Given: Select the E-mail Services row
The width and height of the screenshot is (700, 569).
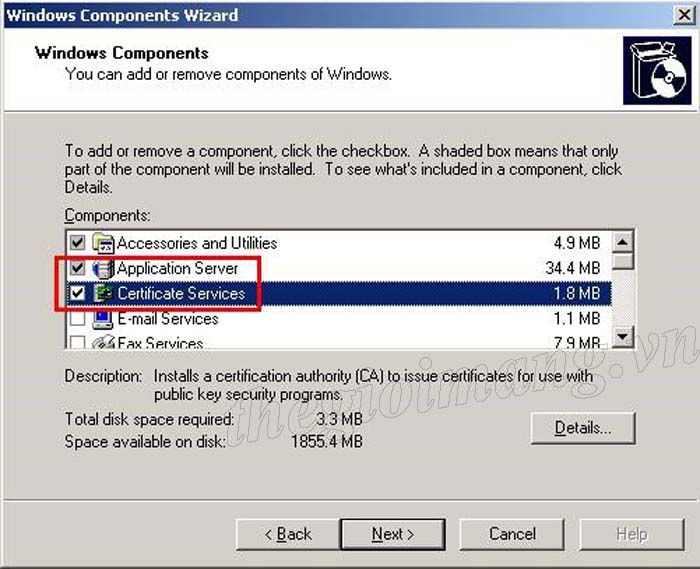Looking at the screenshot, I should pyautogui.click(x=338, y=319).
